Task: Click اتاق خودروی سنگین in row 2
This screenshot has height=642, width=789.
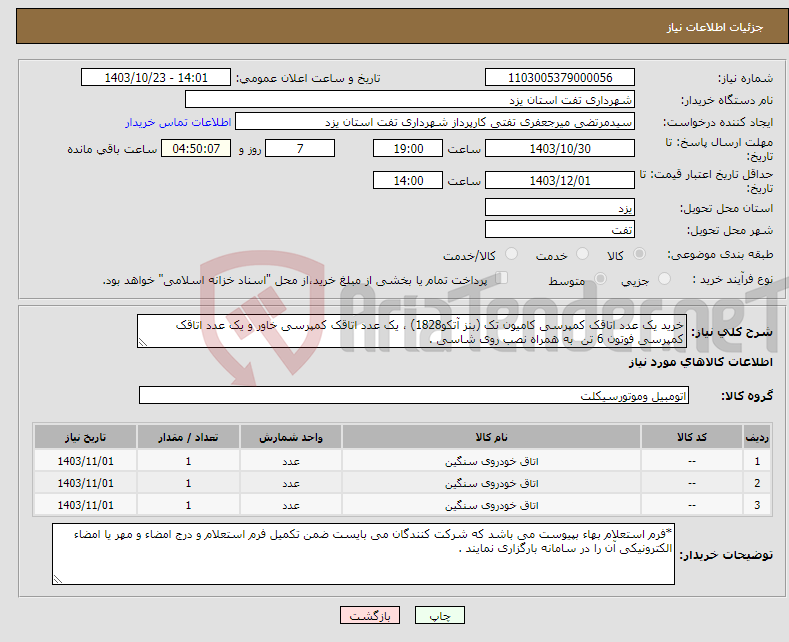Action: click(491, 484)
